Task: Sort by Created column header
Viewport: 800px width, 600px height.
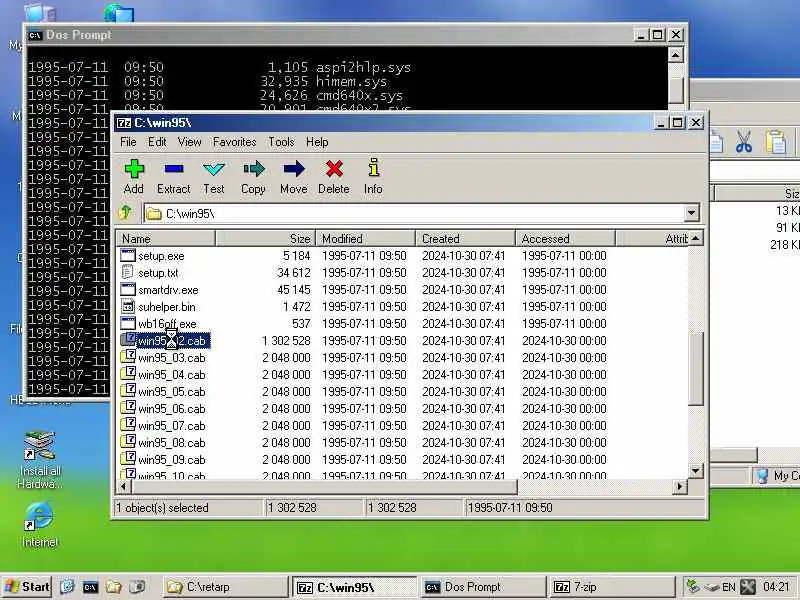Action: pos(465,238)
